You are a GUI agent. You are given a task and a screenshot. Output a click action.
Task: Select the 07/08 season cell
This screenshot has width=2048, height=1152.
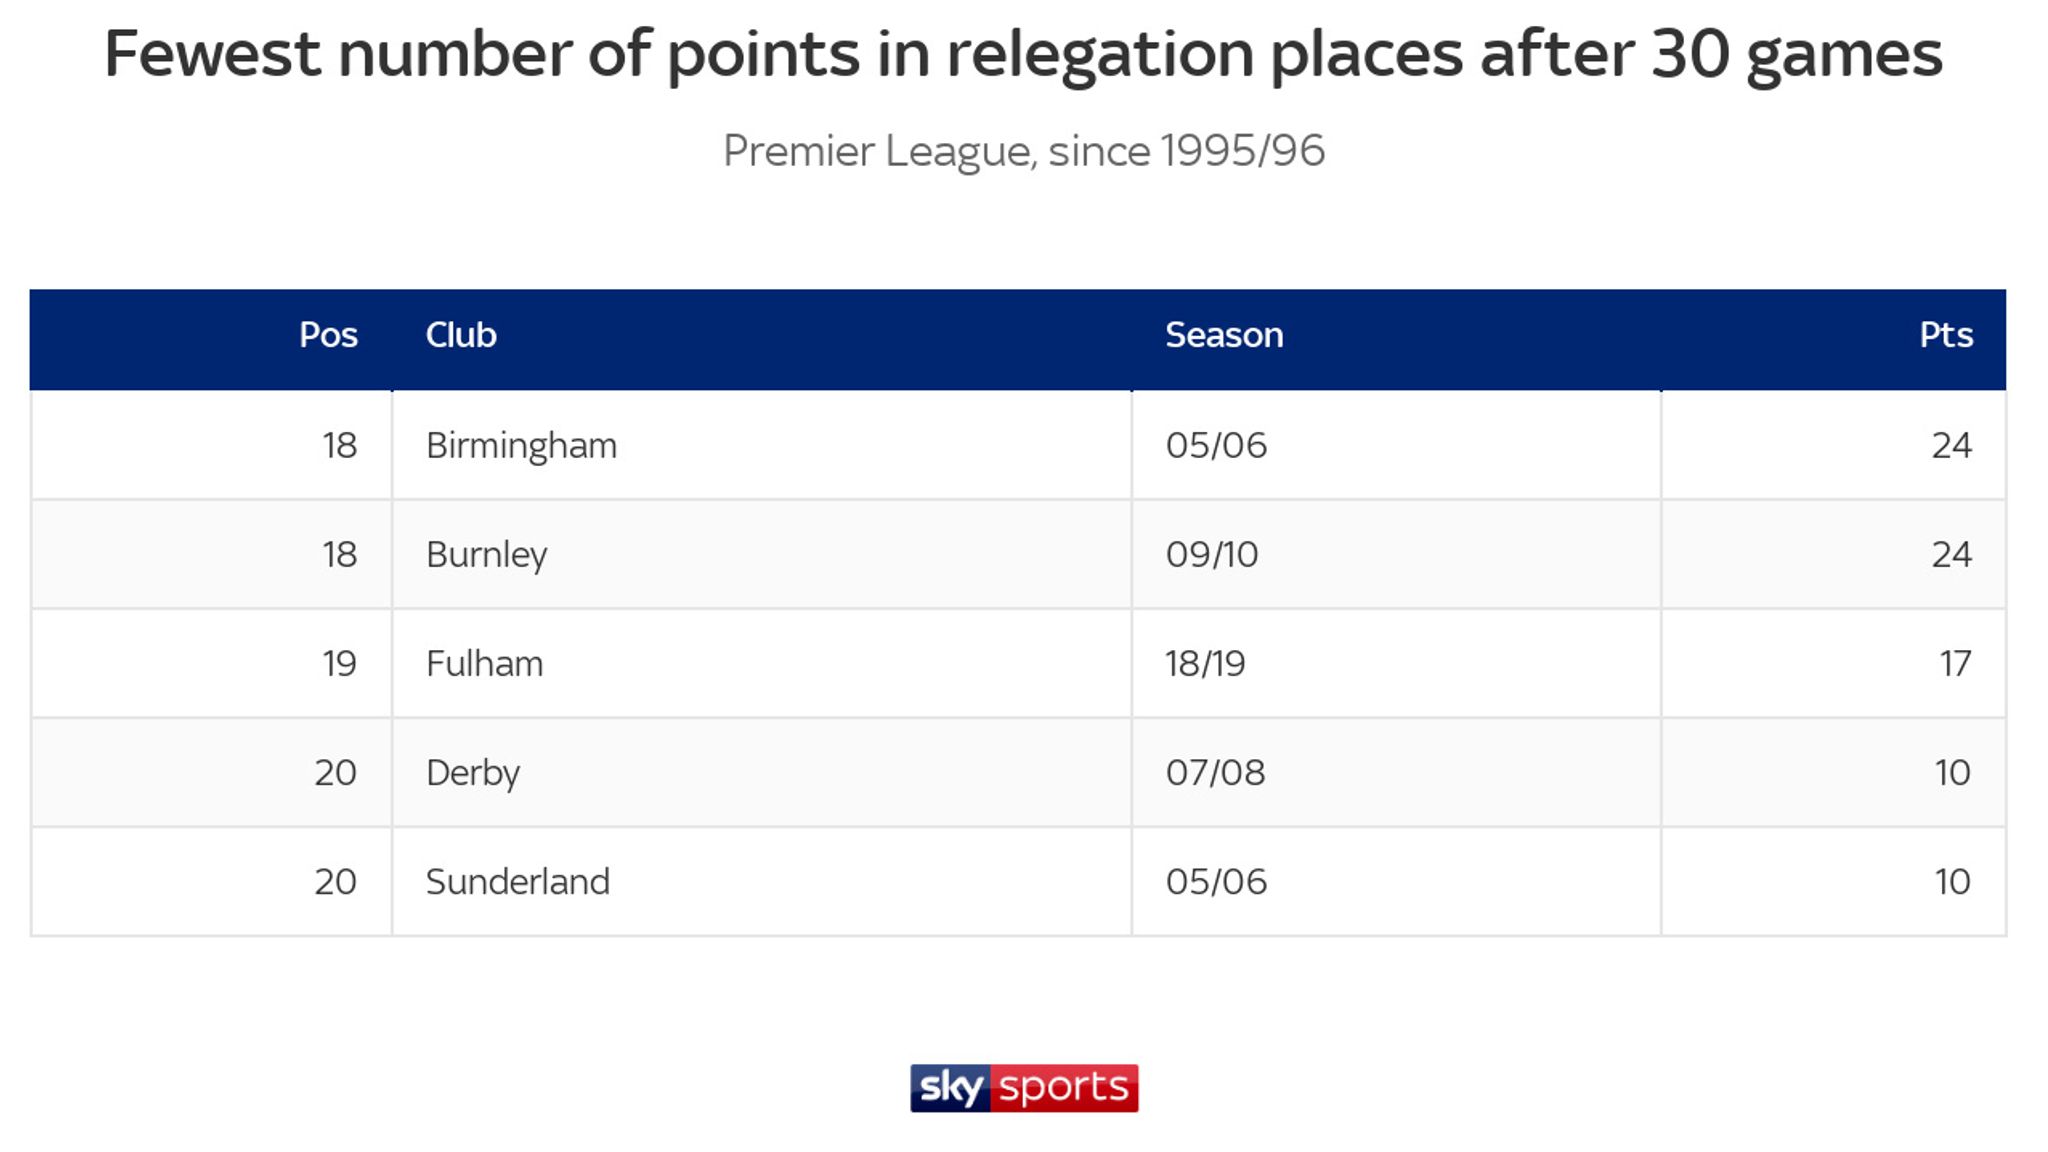[1215, 773]
